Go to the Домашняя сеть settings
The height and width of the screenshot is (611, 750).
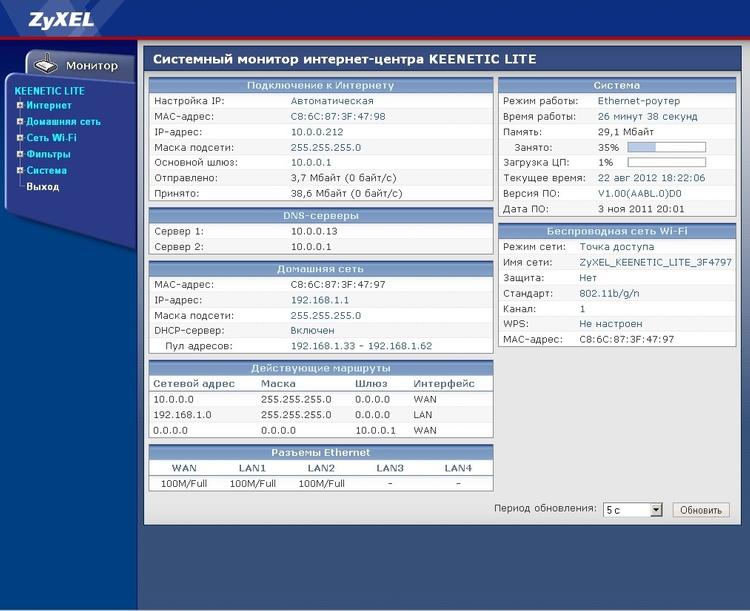pos(63,121)
